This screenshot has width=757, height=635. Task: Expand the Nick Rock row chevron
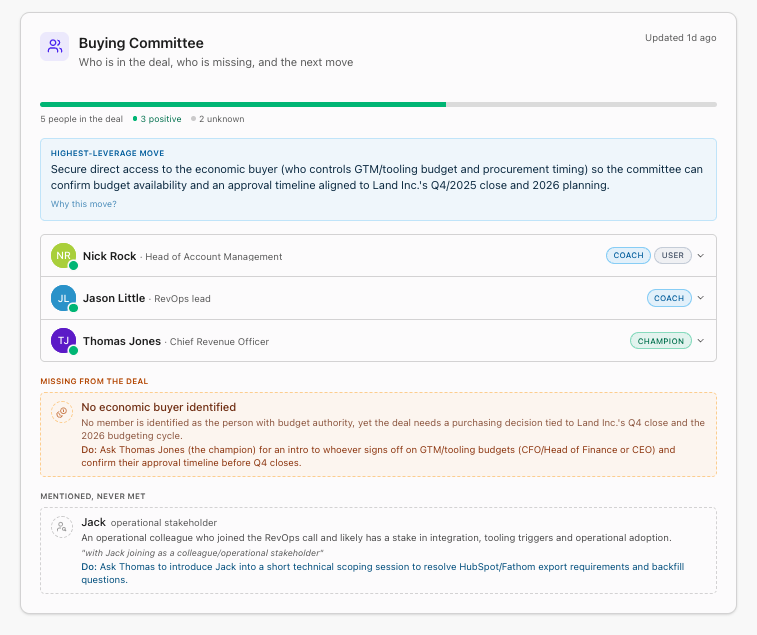701,255
